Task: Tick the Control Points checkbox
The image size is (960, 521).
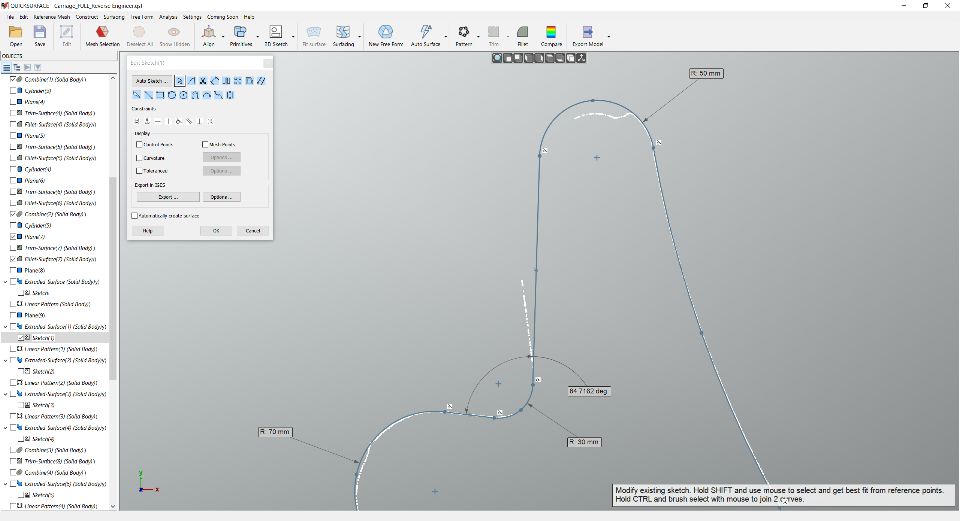Action: point(139,144)
